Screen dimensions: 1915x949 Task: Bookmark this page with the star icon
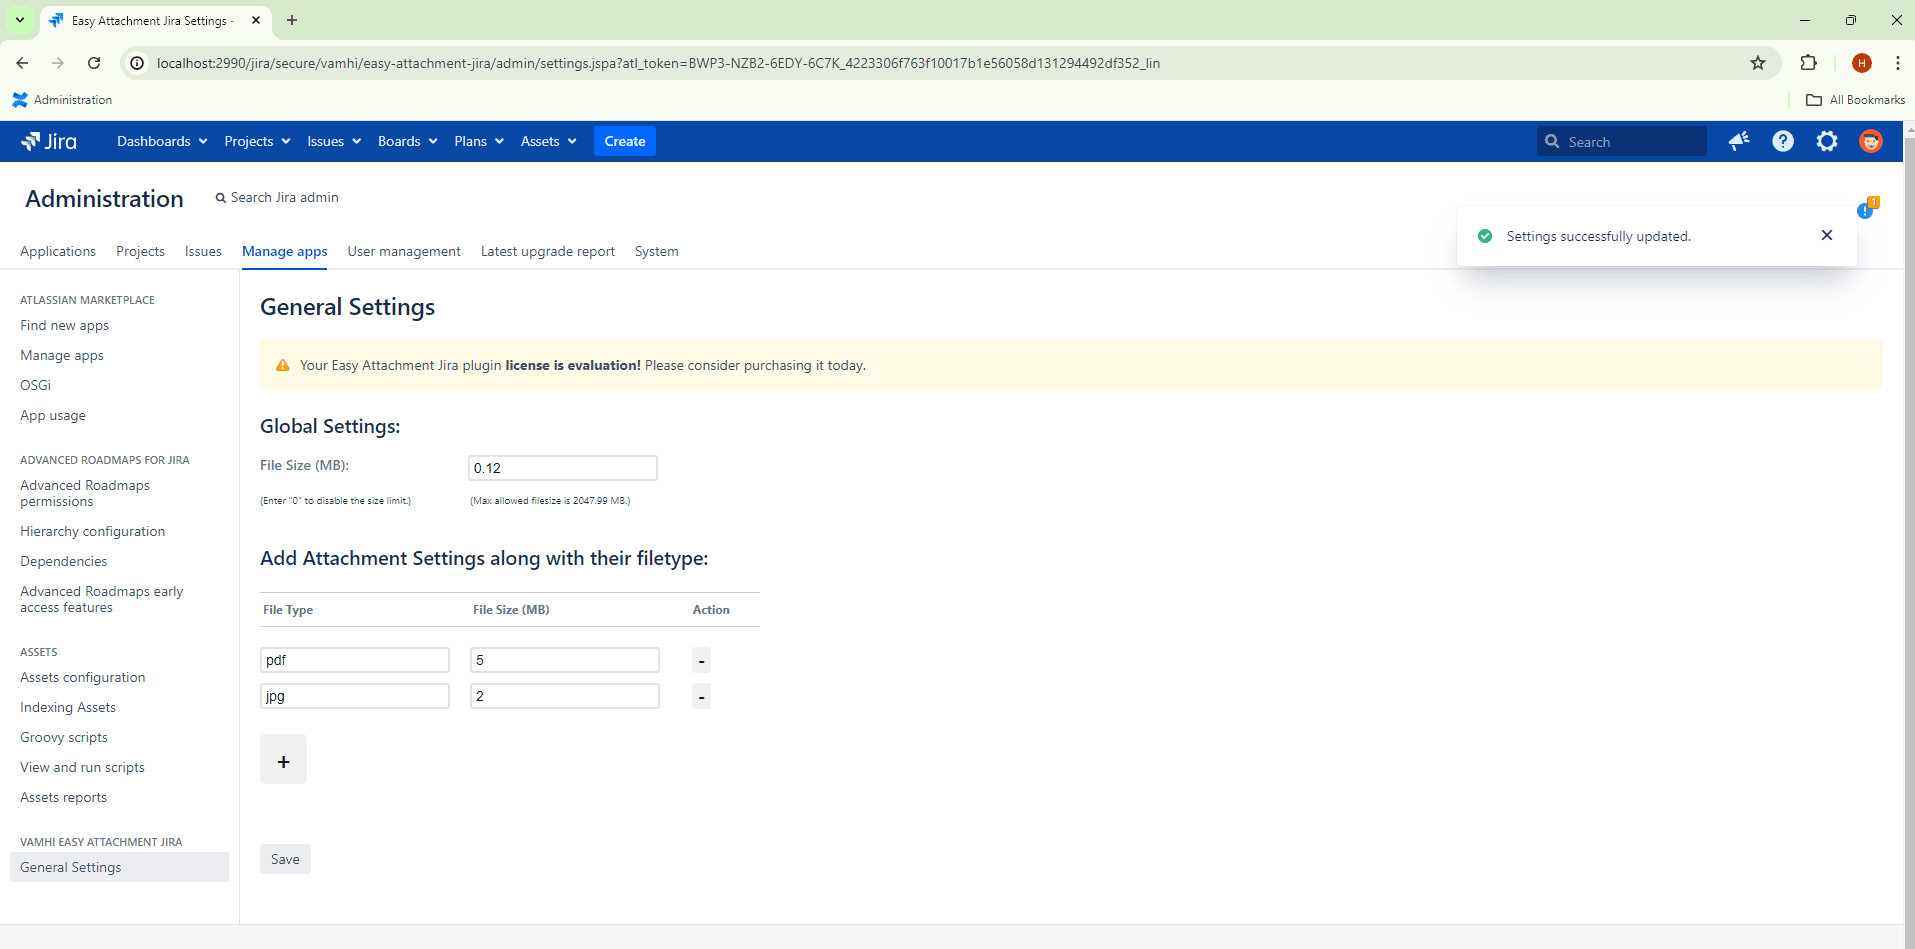[x=1757, y=63]
